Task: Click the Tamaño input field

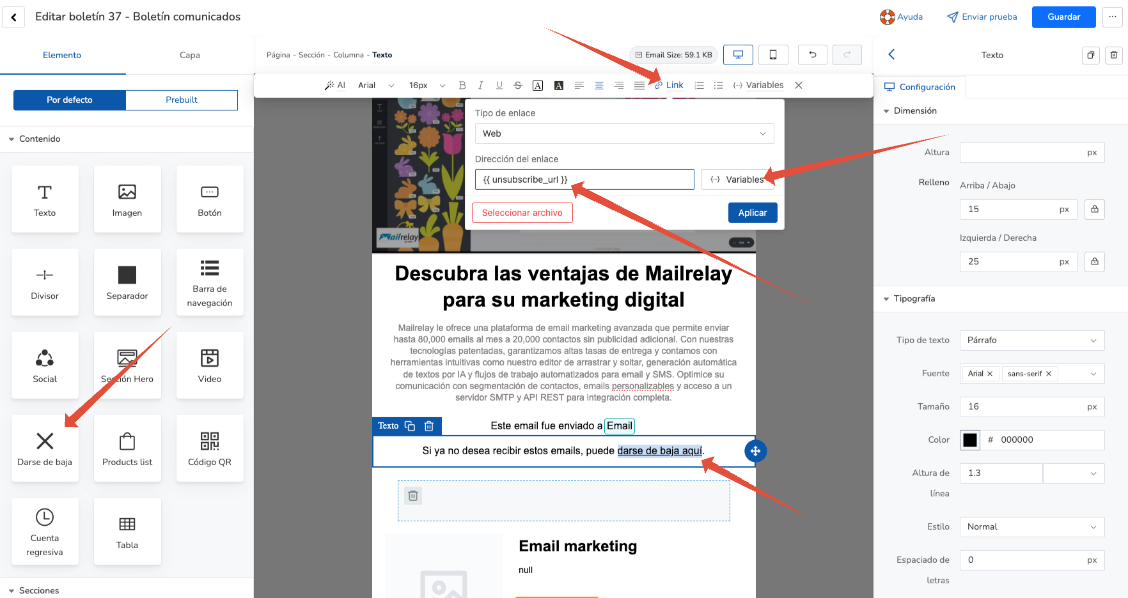Action: tap(1032, 407)
